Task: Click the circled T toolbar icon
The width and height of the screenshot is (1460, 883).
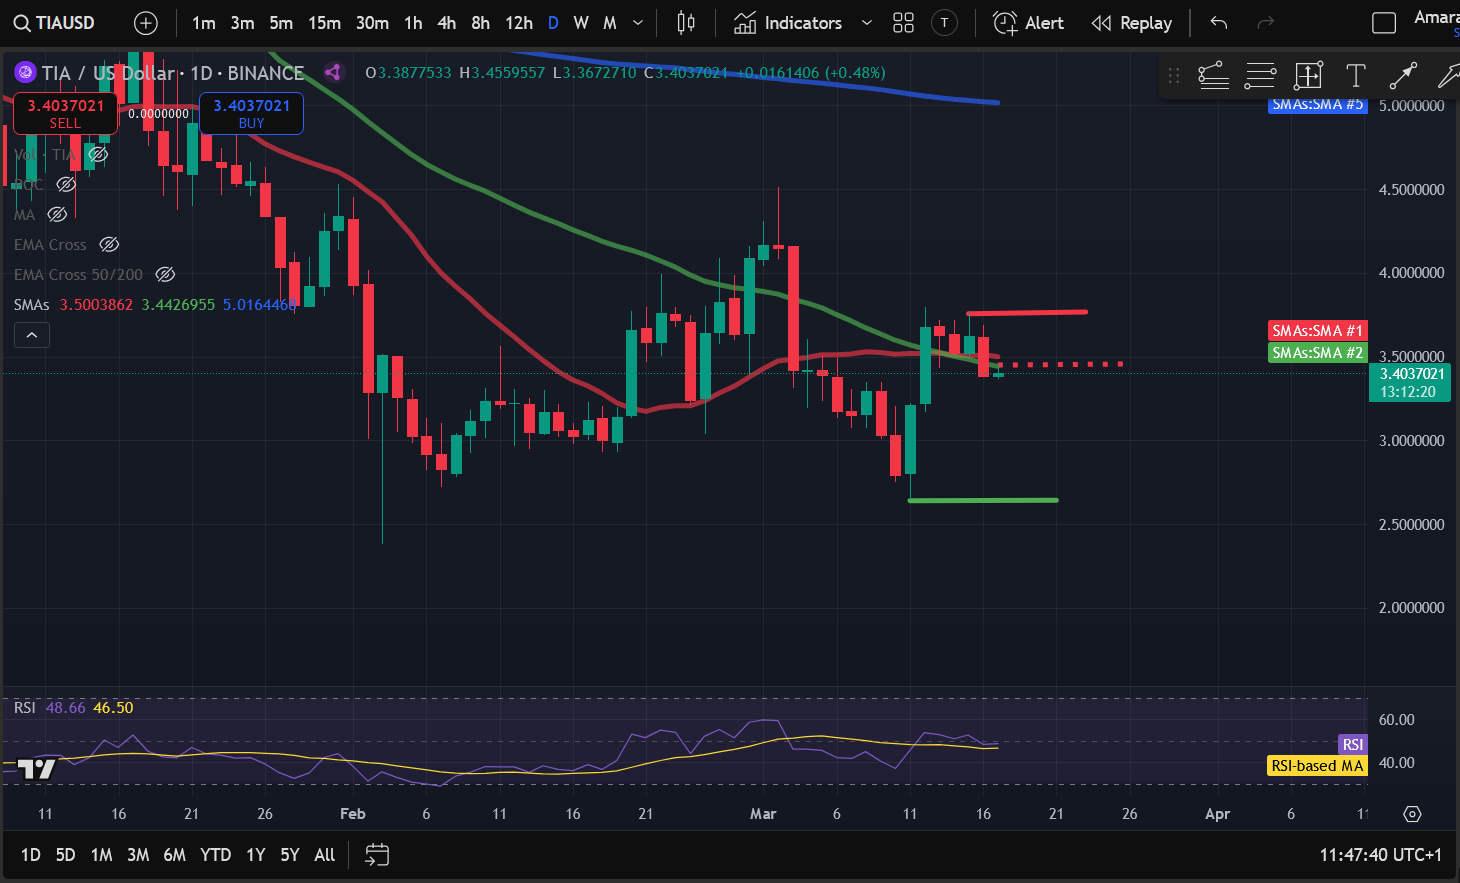Action: [944, 23]
